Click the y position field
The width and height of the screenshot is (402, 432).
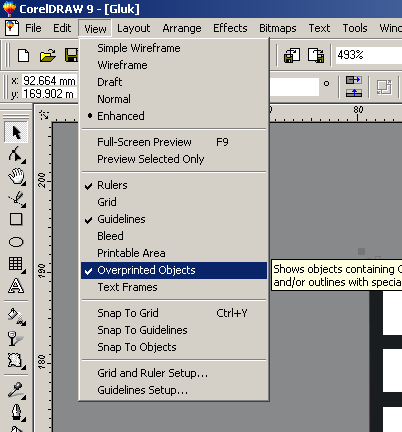pyautogui.click(x=49, y=94)
